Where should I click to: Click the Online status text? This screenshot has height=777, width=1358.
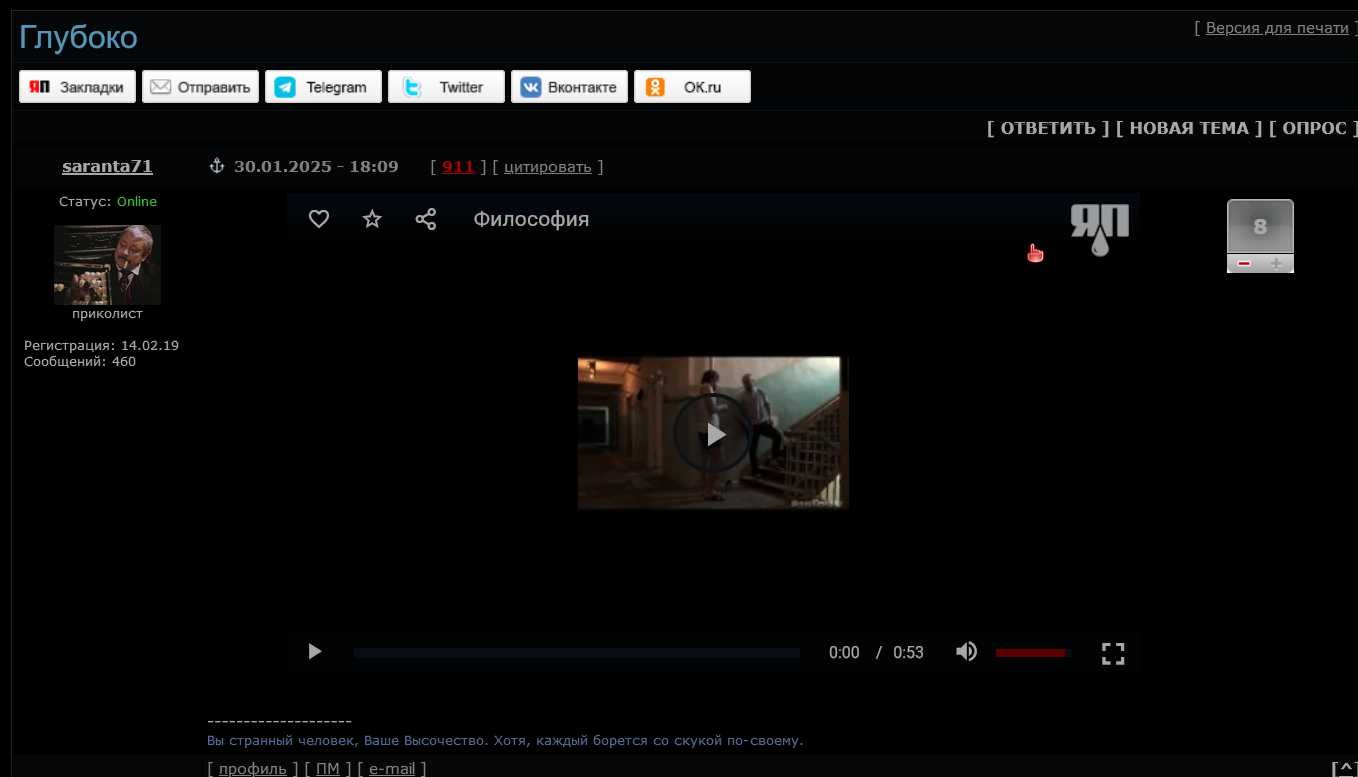tap(137, 201)
